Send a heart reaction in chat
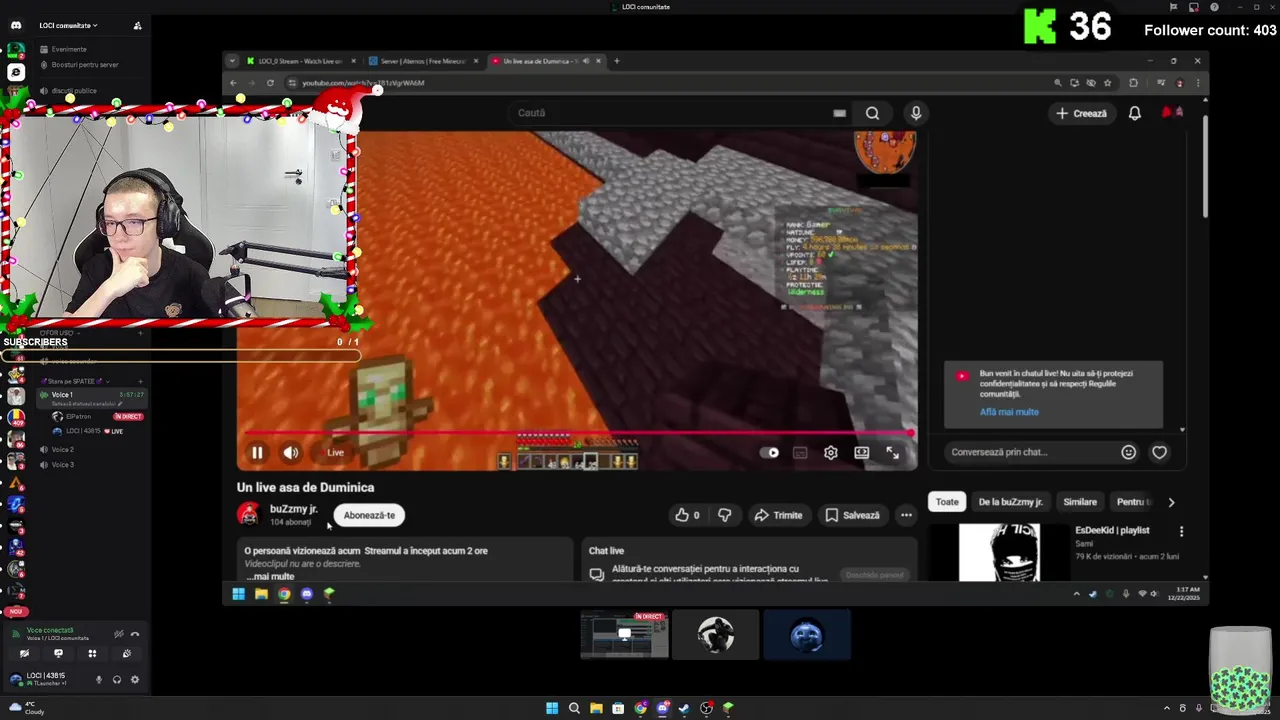 pos(1159,452)
